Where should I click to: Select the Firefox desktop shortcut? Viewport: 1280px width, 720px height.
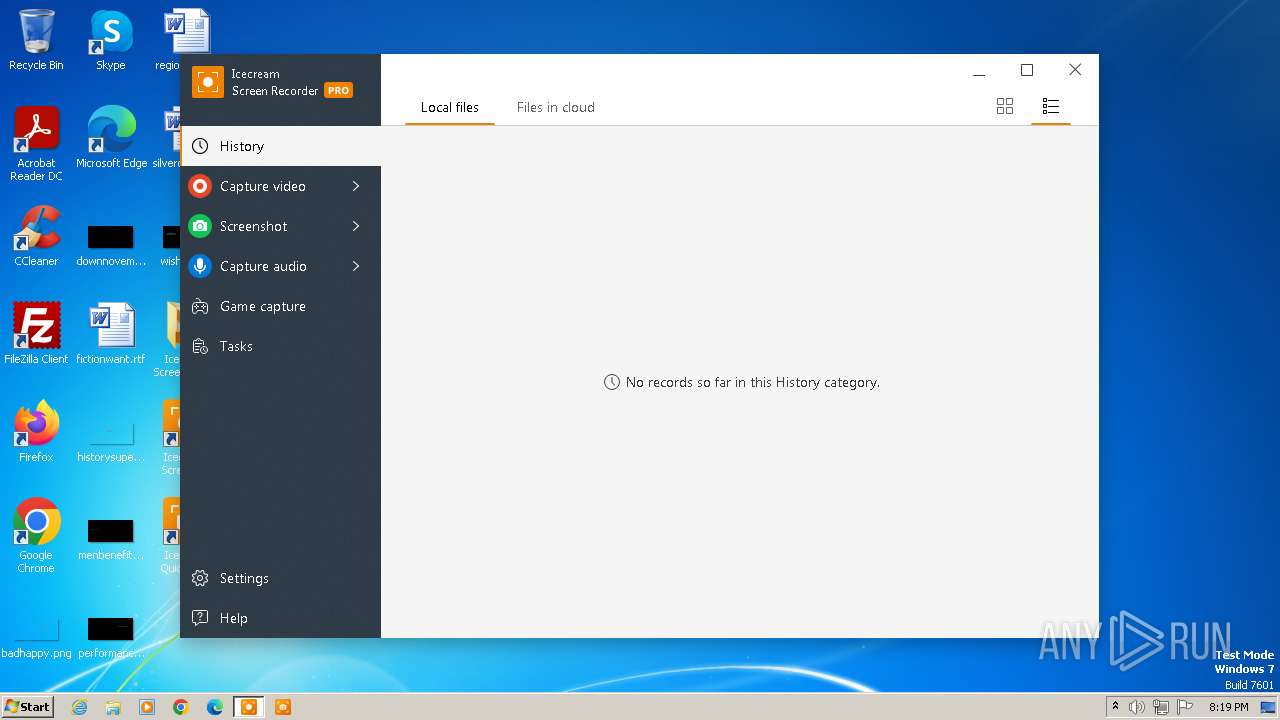[x=36, y=432]
